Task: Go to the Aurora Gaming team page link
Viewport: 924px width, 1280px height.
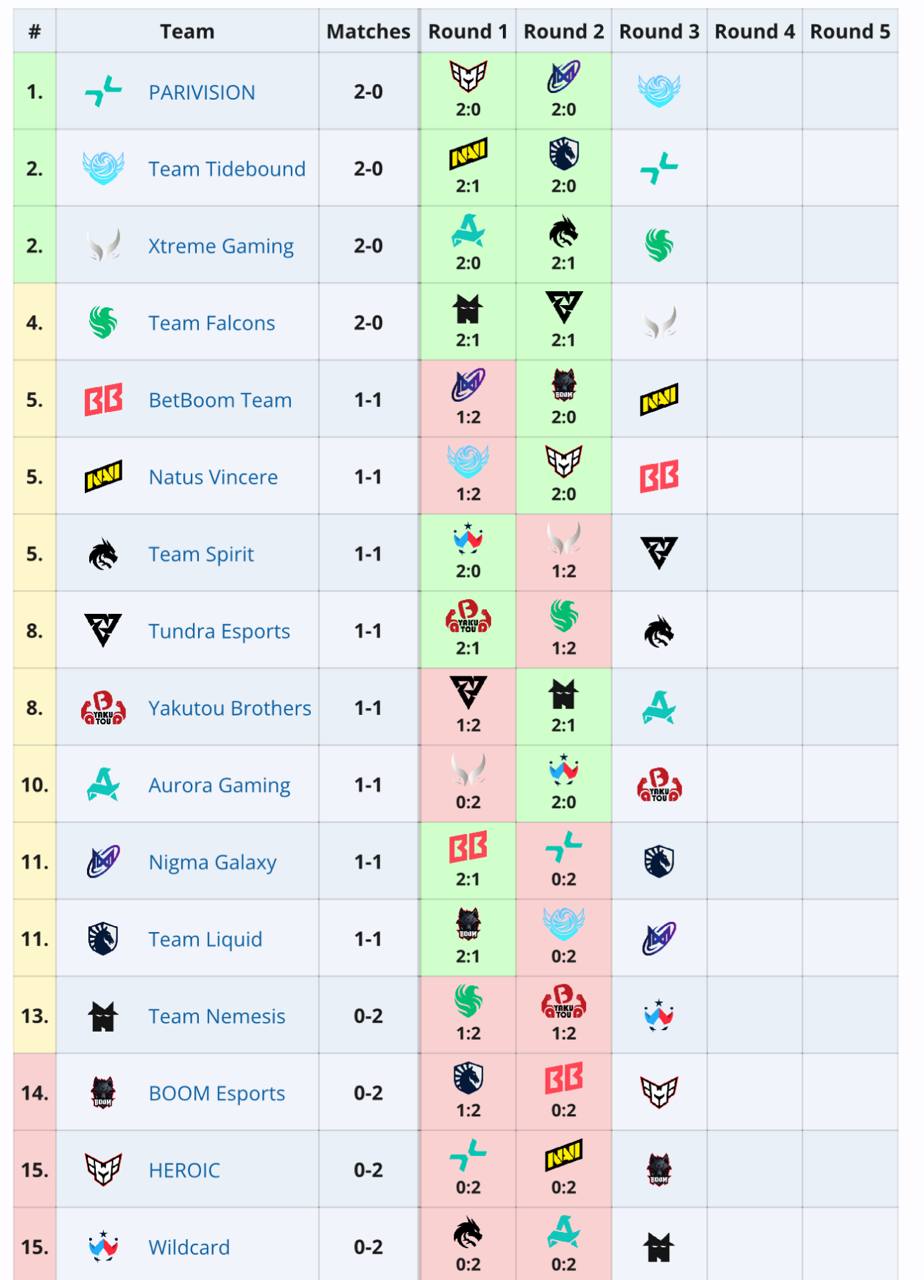Action: [x=219, y=785]
